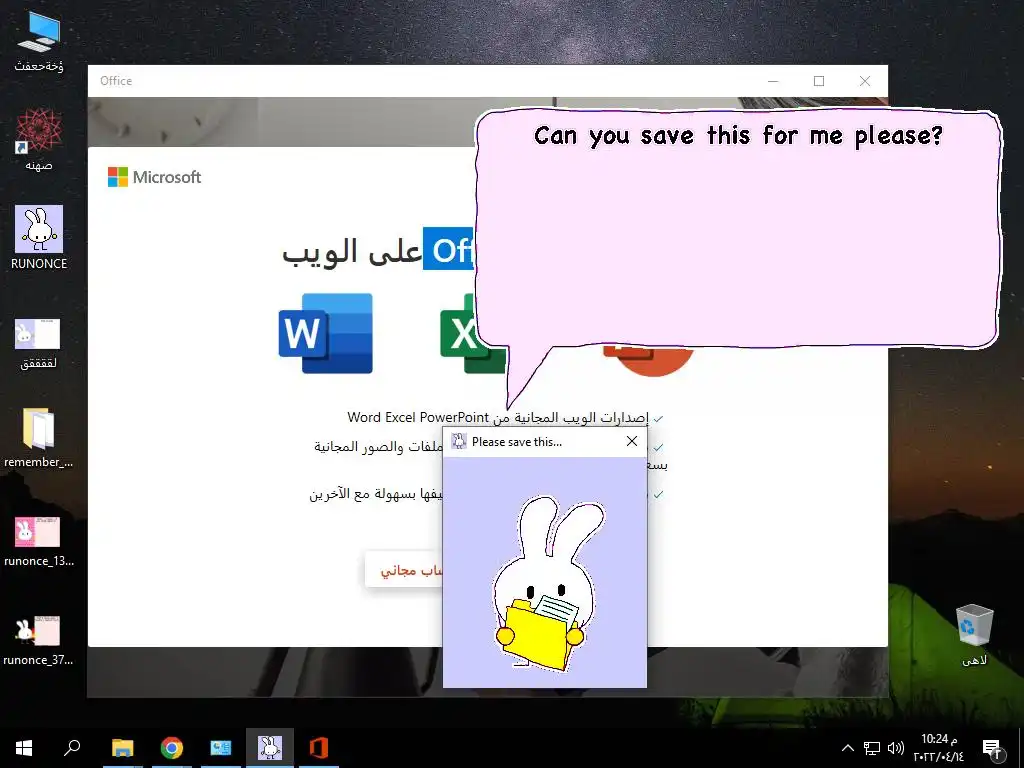The height and width of the screenshot is (768, 1024).
Task: Open the Windows Start menu
Action: [x=24, y=748]
